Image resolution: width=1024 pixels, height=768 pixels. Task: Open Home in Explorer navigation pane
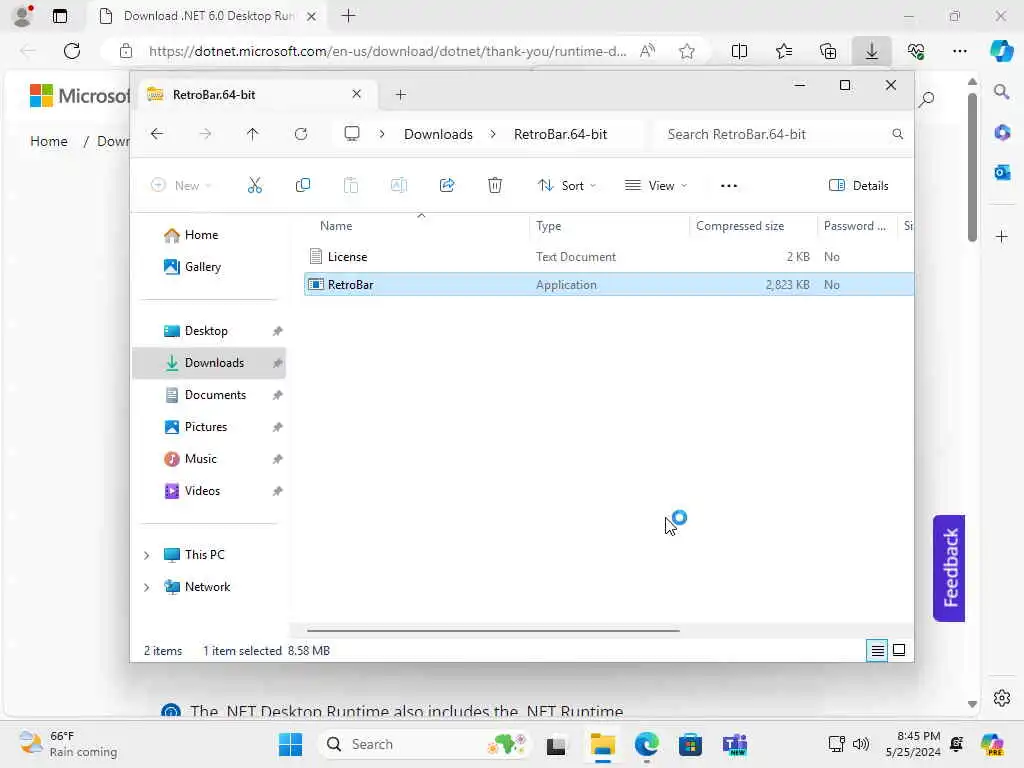tap(201, 234)
